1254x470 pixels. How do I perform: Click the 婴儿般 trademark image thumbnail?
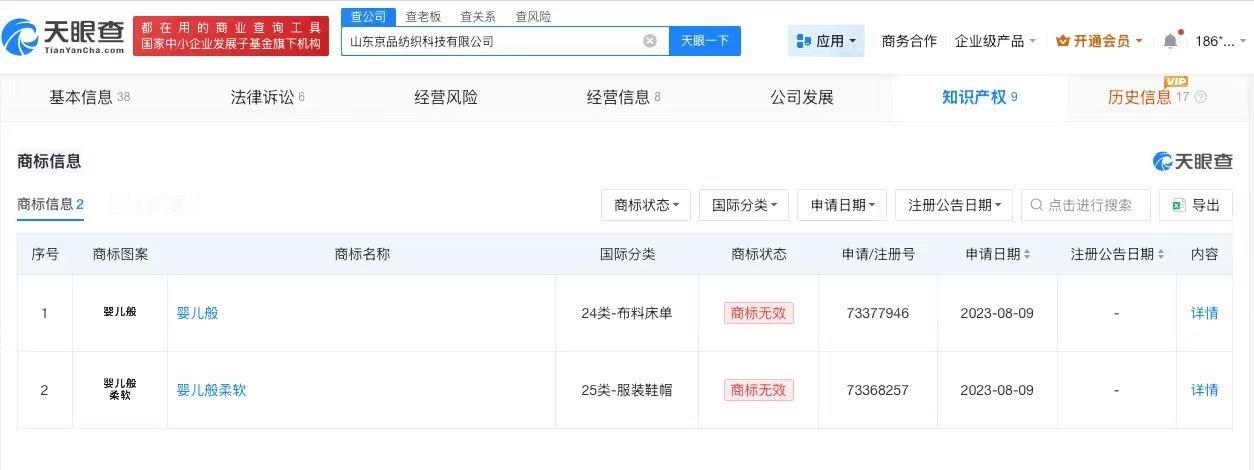(120, 312)
